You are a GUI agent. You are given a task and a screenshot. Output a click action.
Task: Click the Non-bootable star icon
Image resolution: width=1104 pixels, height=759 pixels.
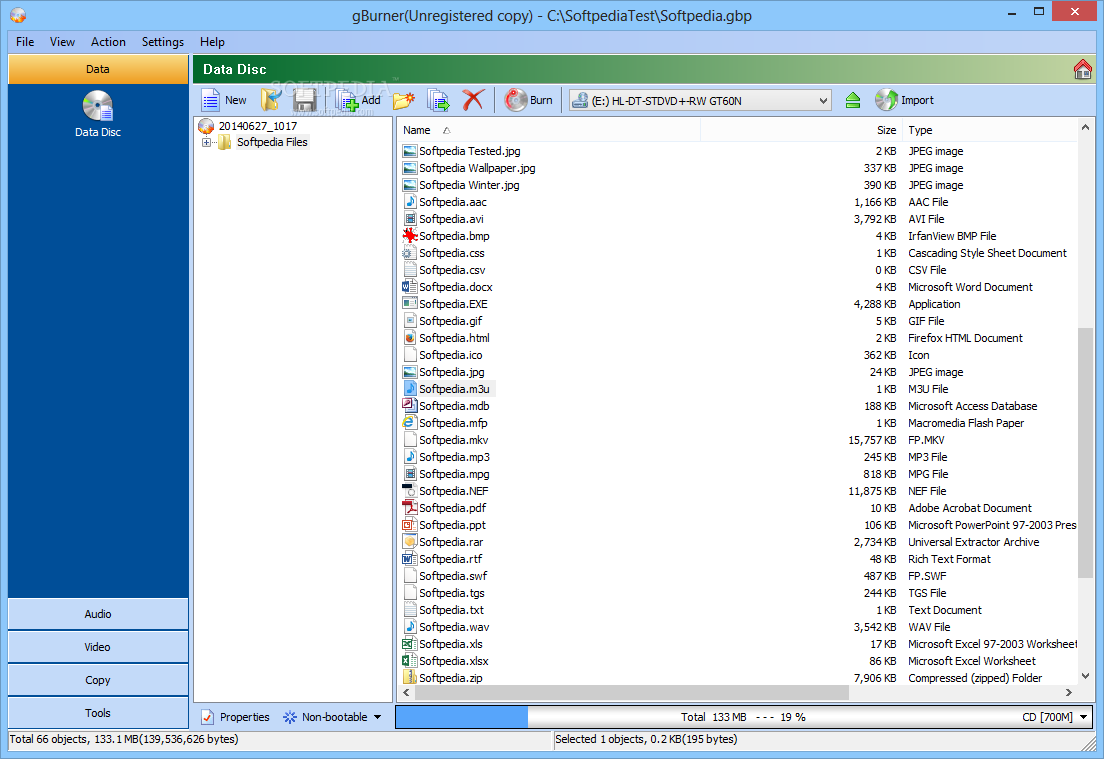[x=289, y=717]
